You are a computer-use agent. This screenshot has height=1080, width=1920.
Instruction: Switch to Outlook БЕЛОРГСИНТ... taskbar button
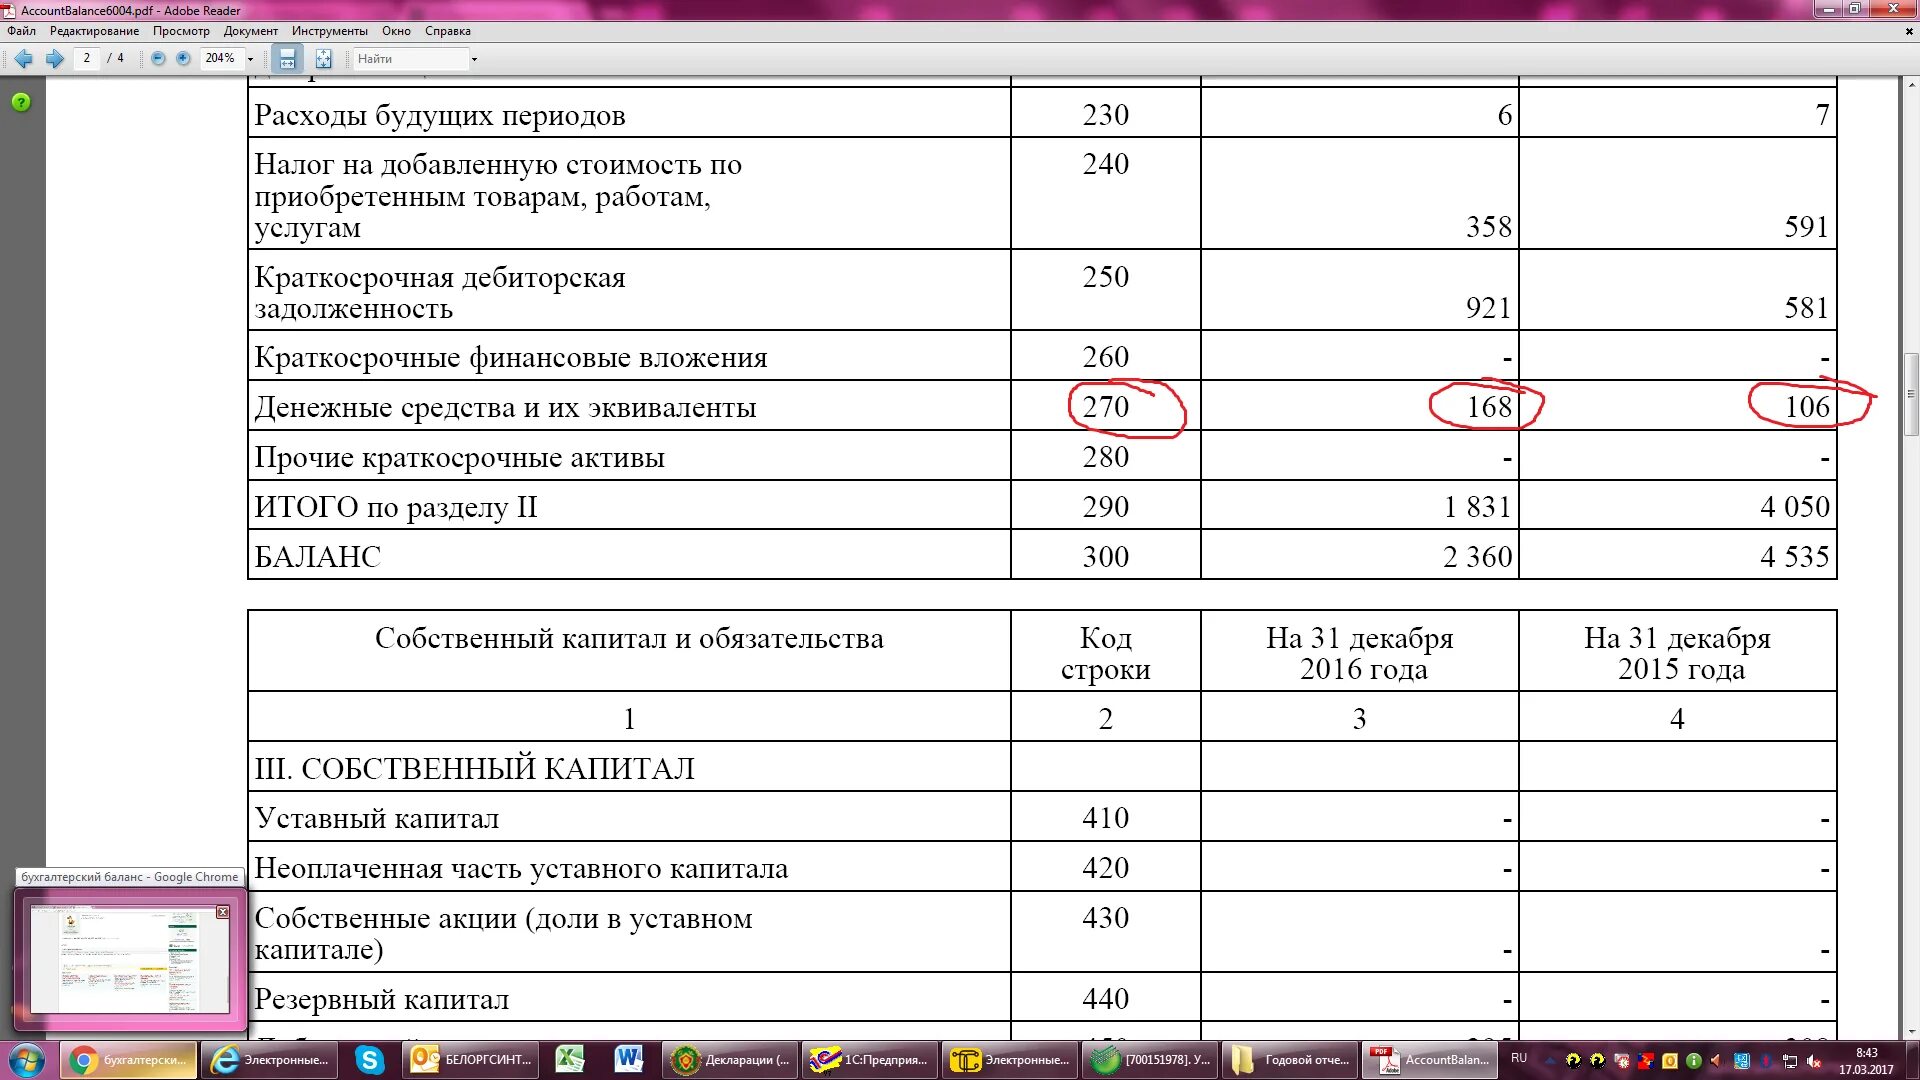point(471,1060)
